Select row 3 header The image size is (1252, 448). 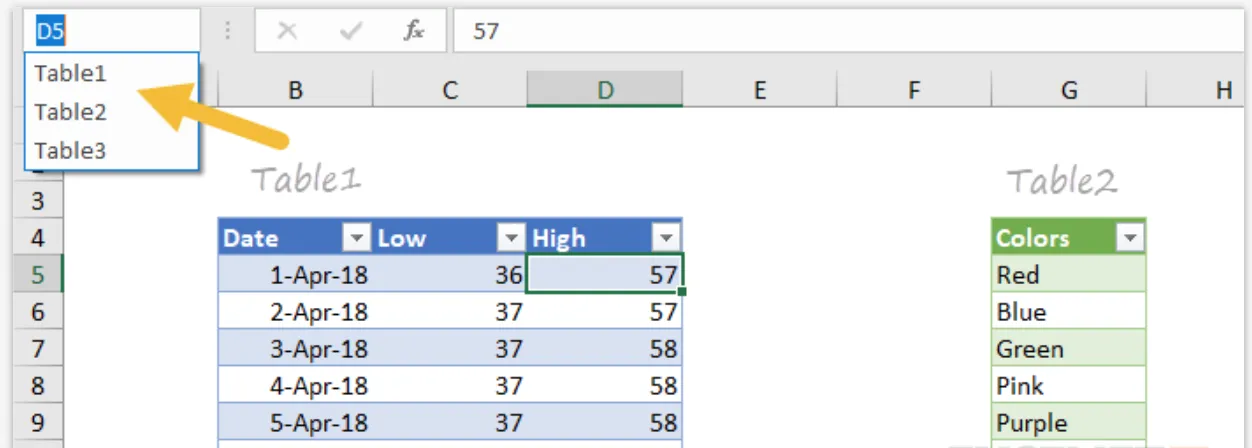tap(38, 201)
